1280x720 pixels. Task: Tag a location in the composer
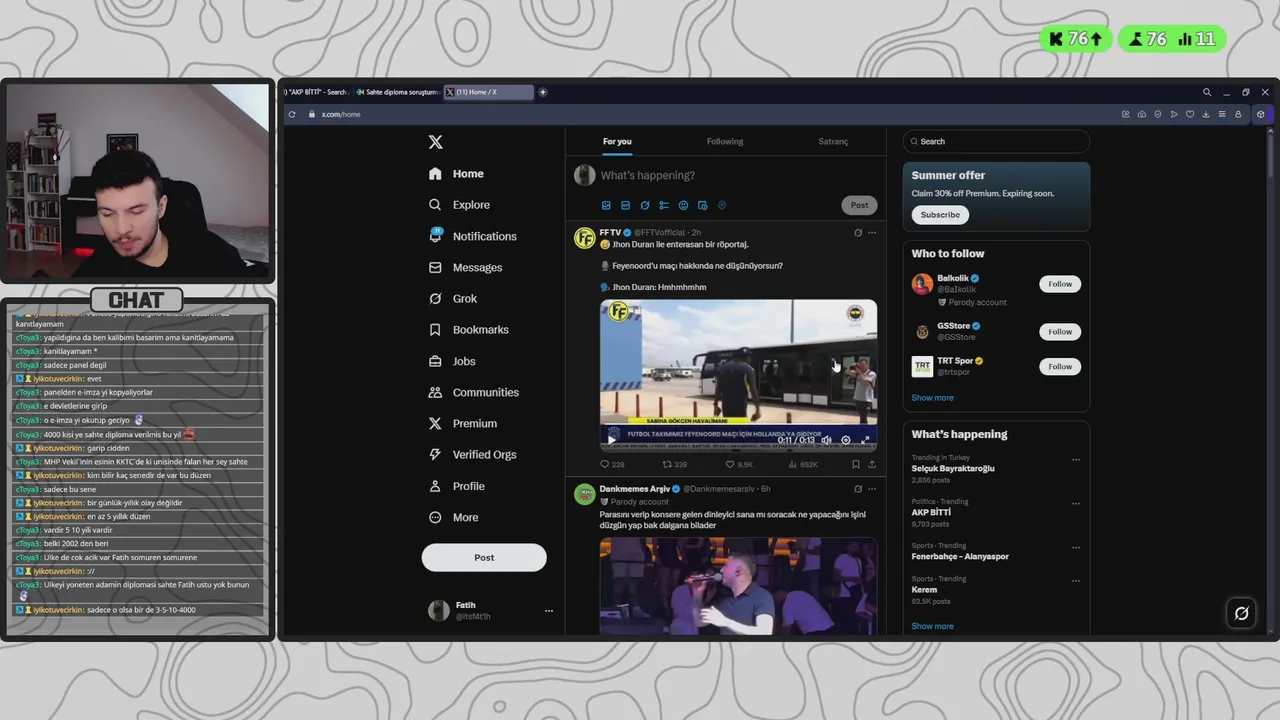(722, 205)
